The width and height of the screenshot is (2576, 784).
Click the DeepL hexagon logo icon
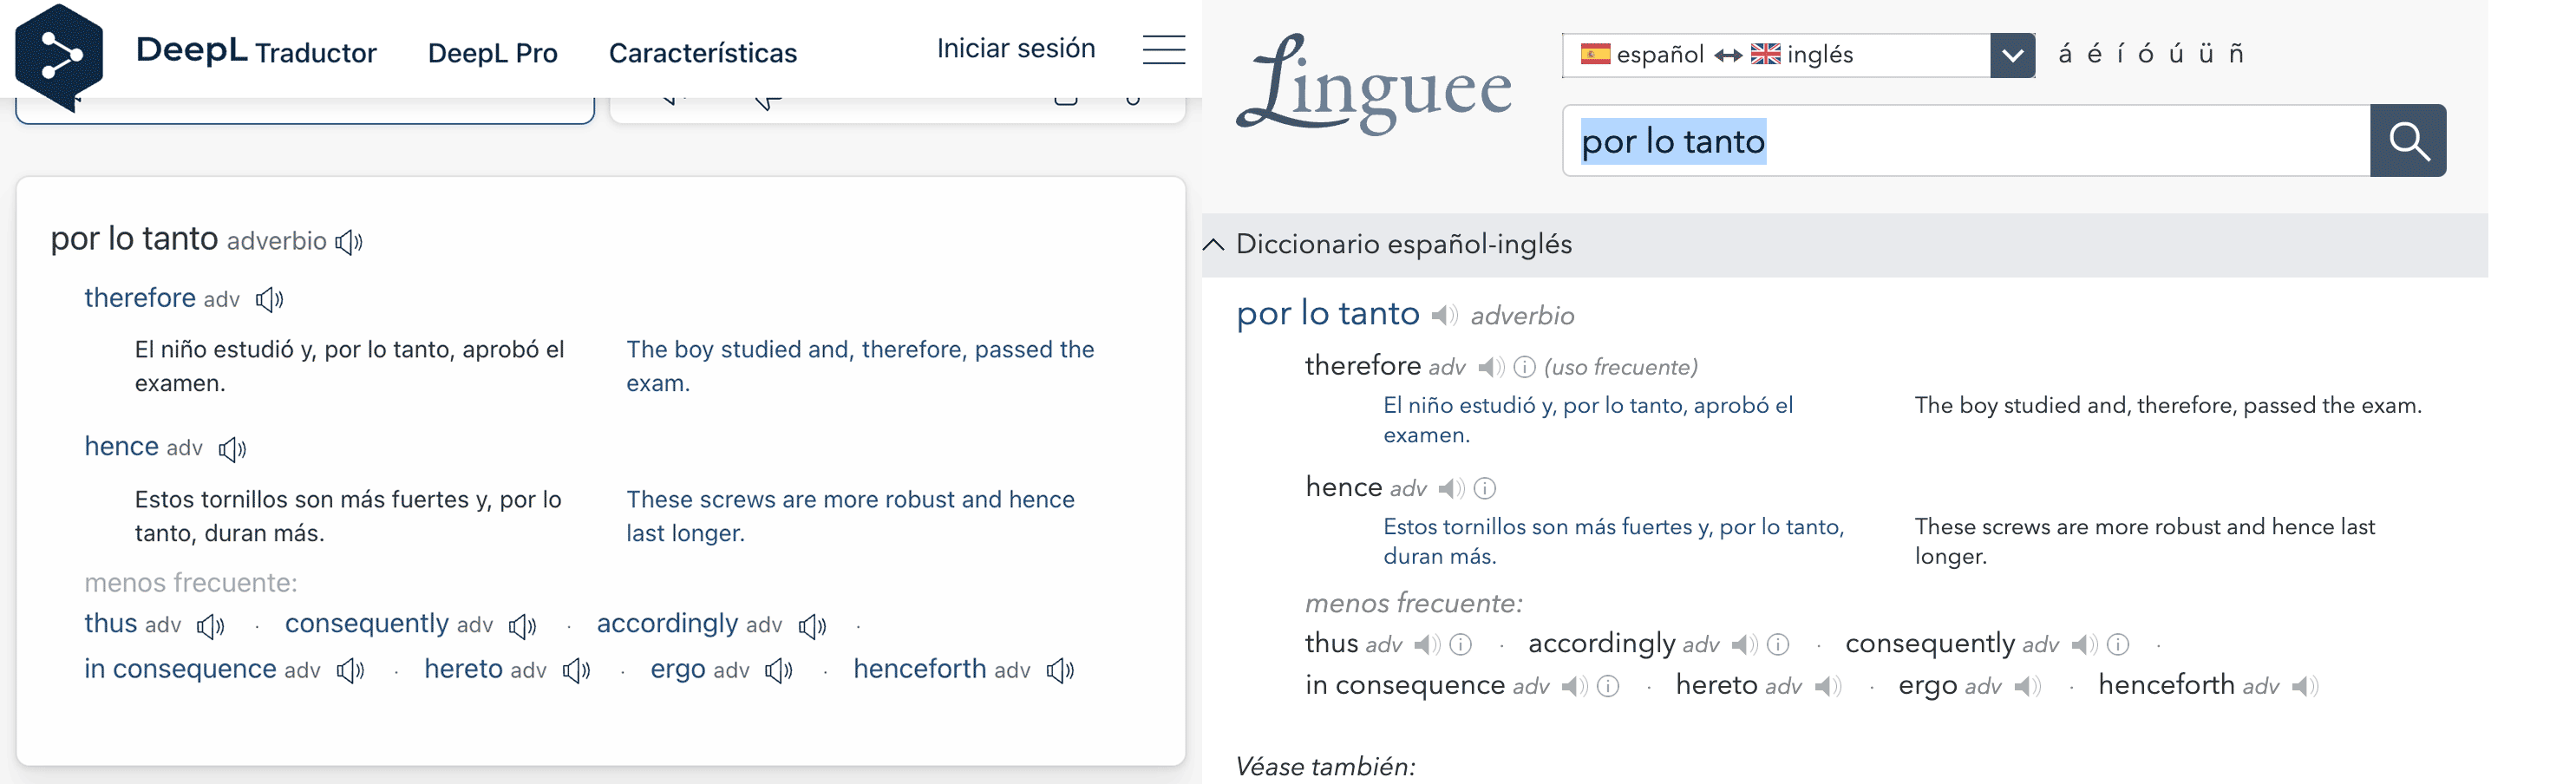pyautogui.click(x=59, y=55)
